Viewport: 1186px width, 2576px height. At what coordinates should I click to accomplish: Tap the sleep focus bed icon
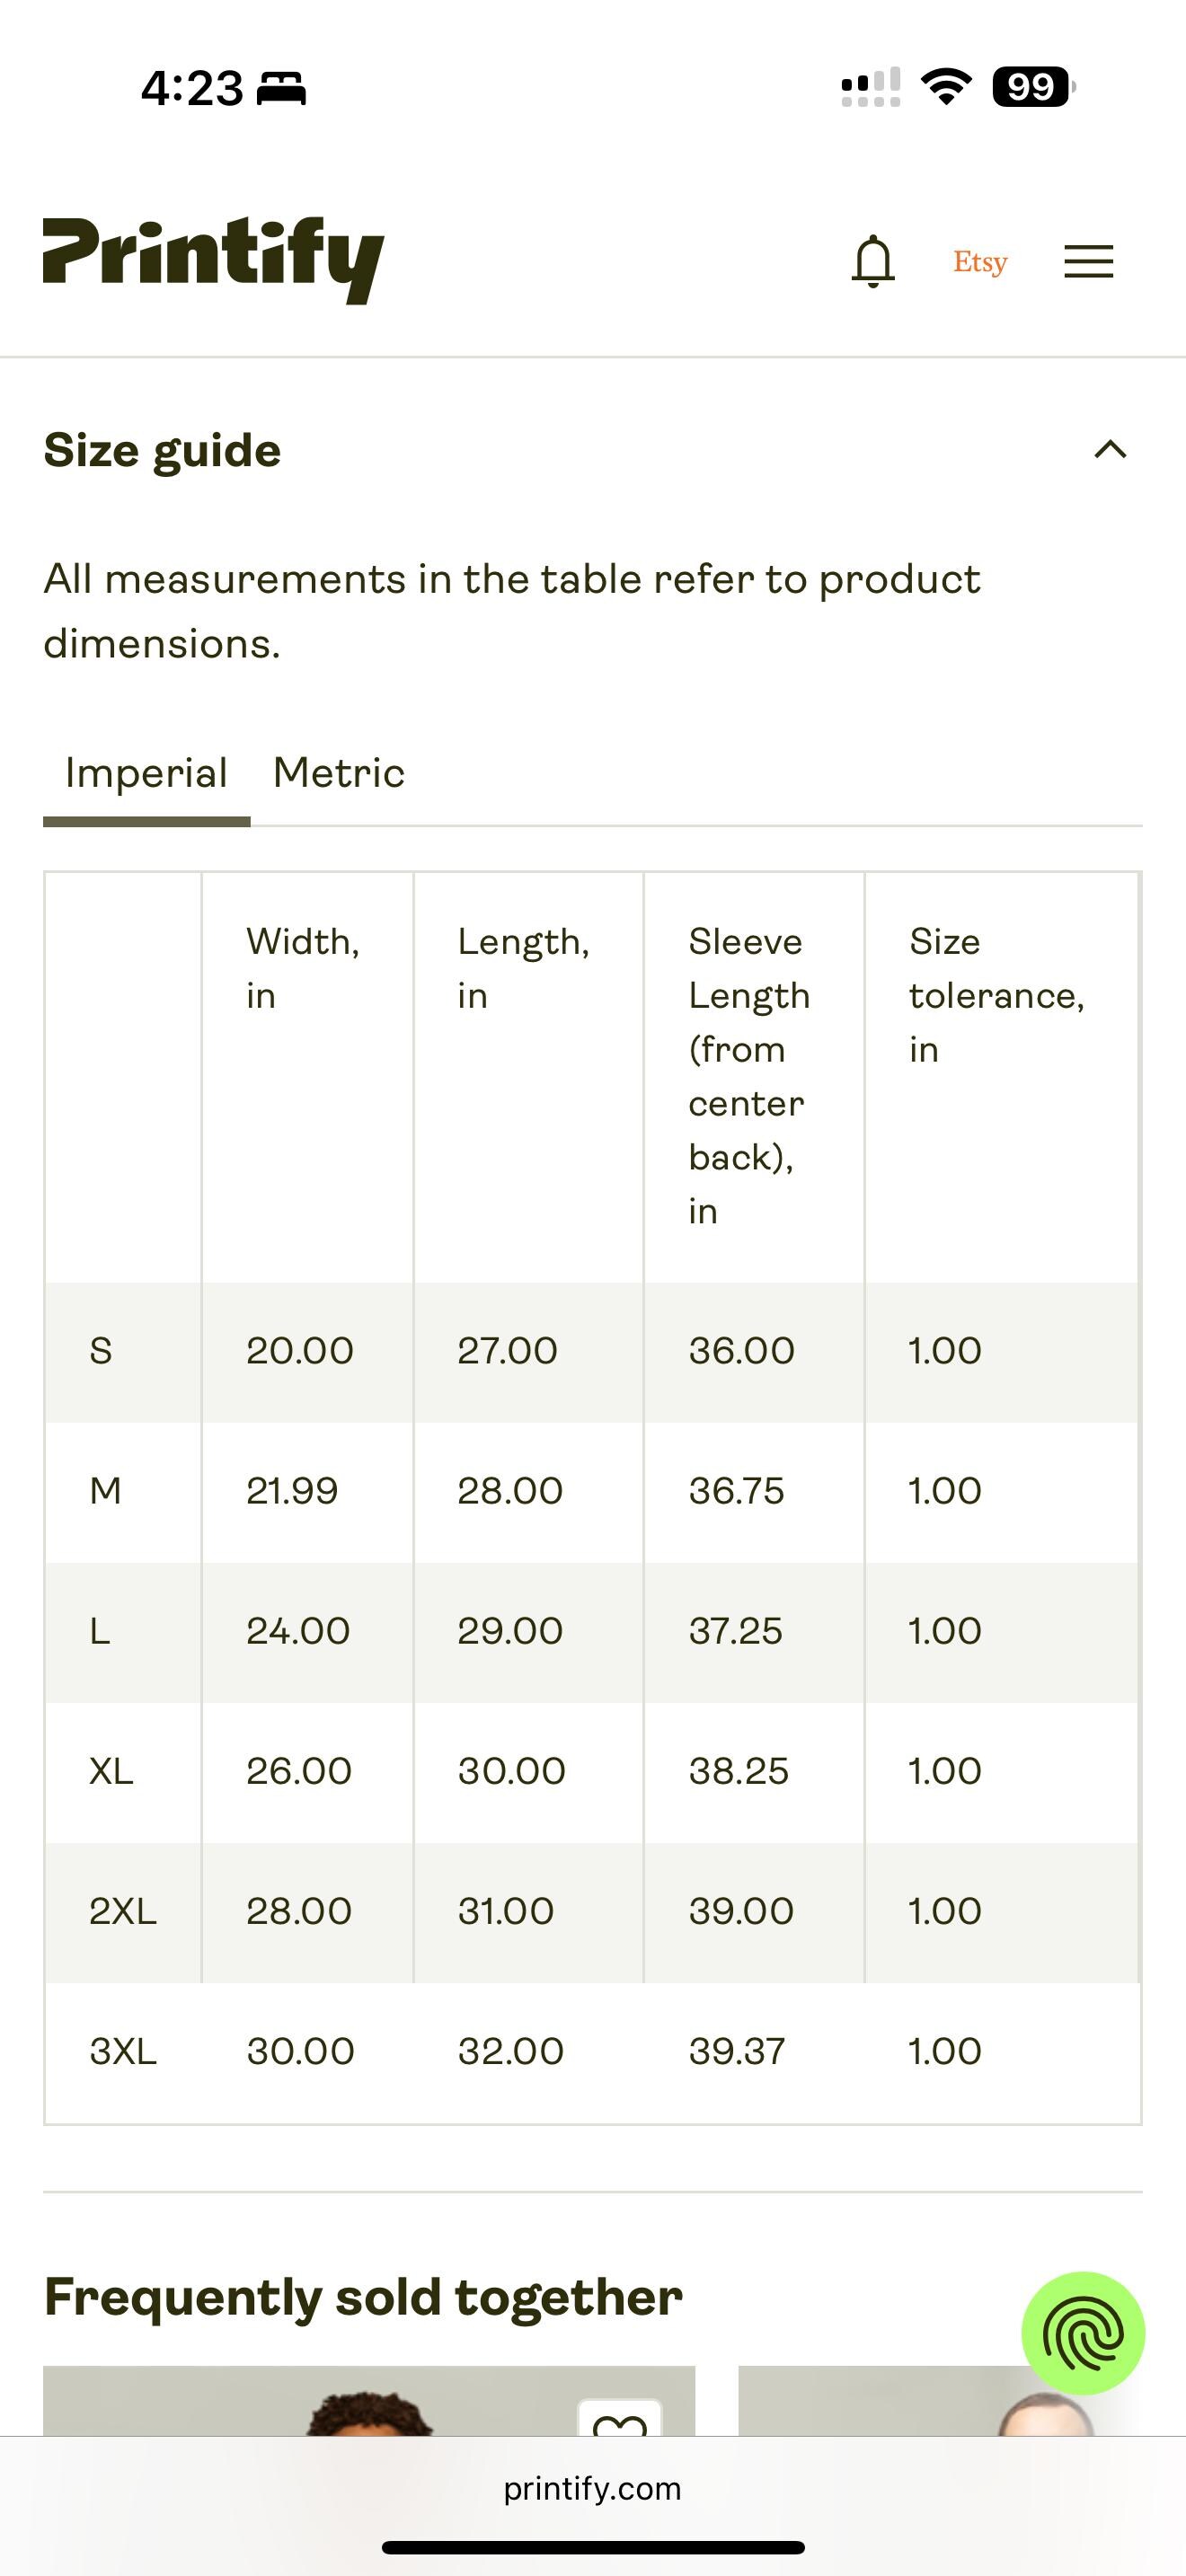pyautogui.click(x=281, y=89)
